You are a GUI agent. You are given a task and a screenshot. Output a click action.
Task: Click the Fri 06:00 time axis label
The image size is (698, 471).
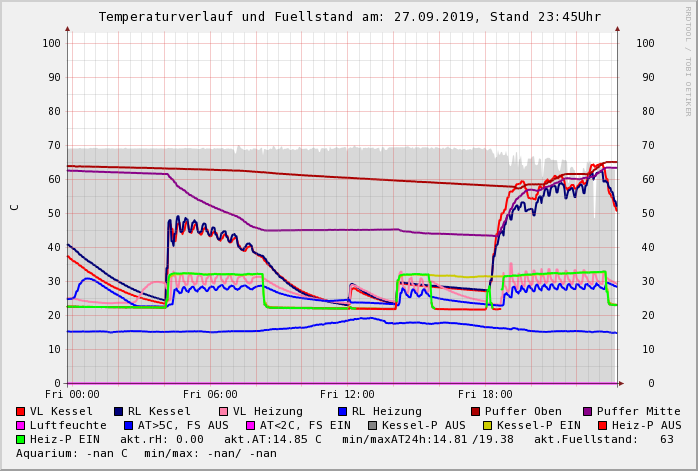210,394
